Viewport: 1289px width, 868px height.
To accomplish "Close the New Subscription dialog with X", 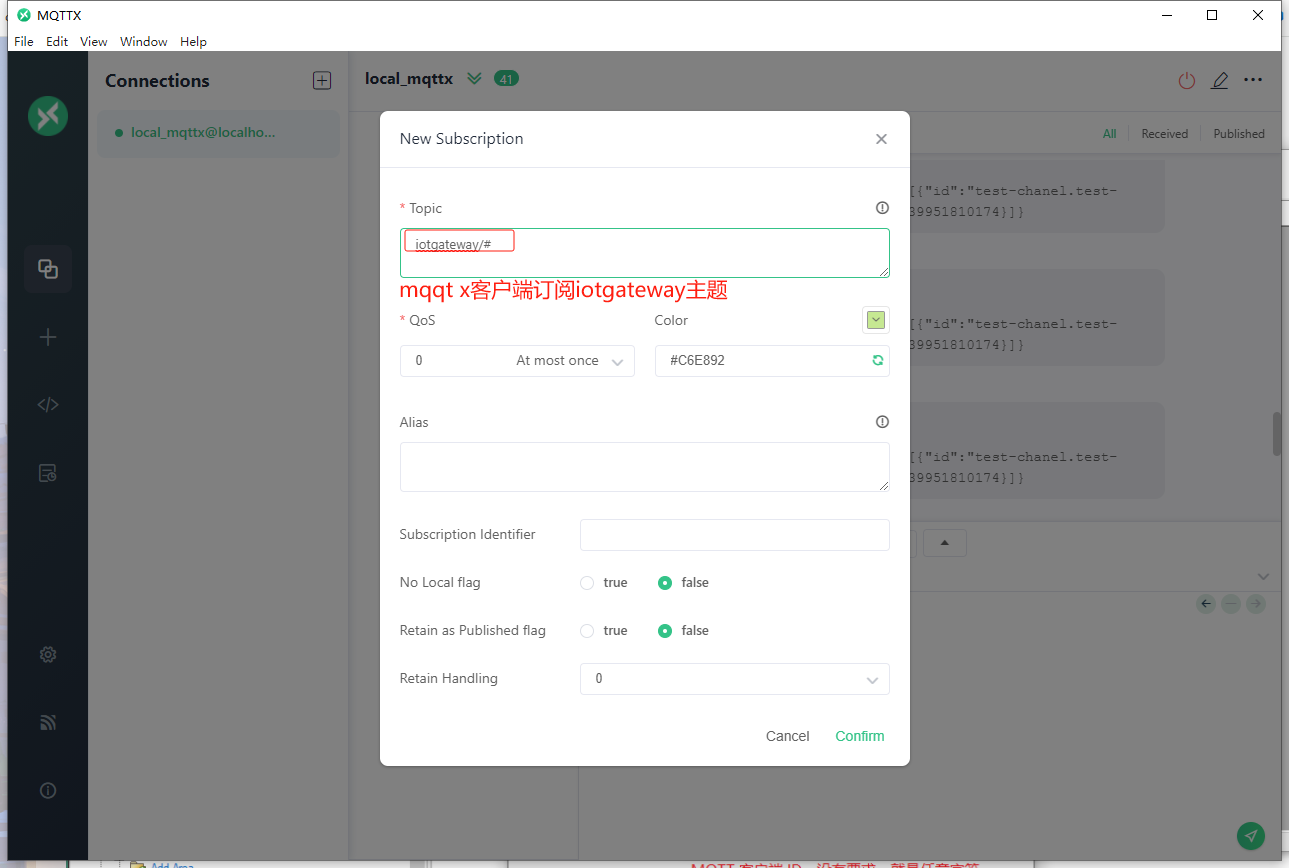I will click(881, 139).
